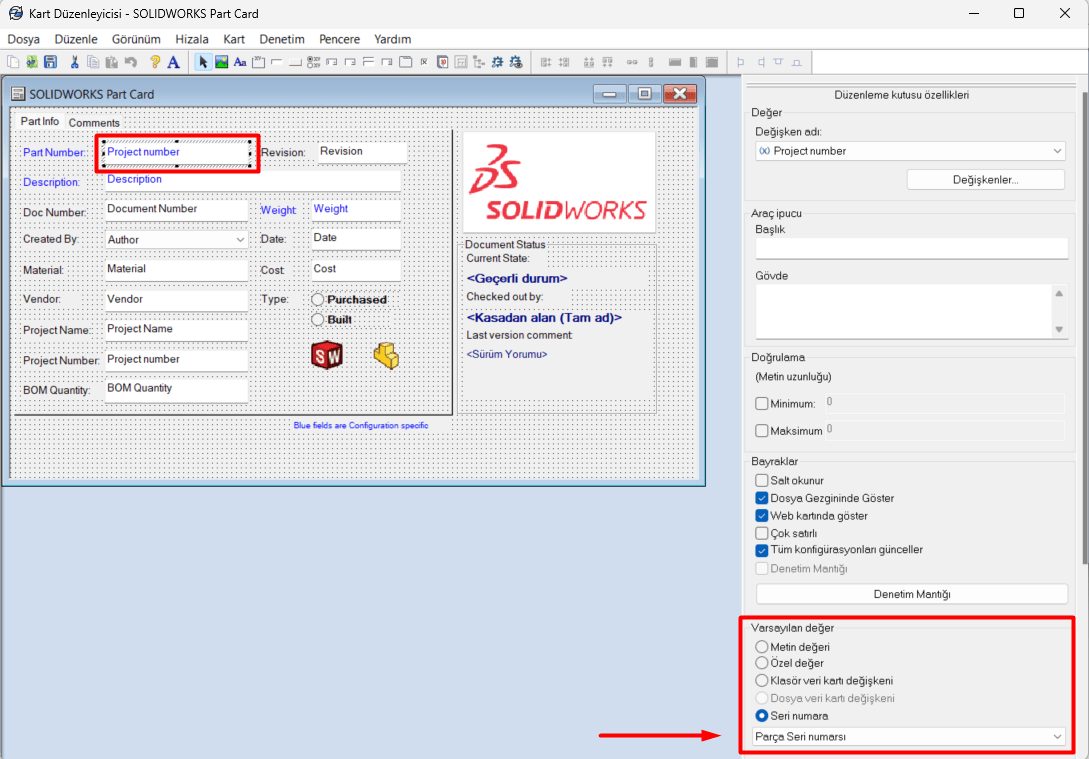Select the Metin değeri radio button
The image size is (1089, 759).
(762, 647)
